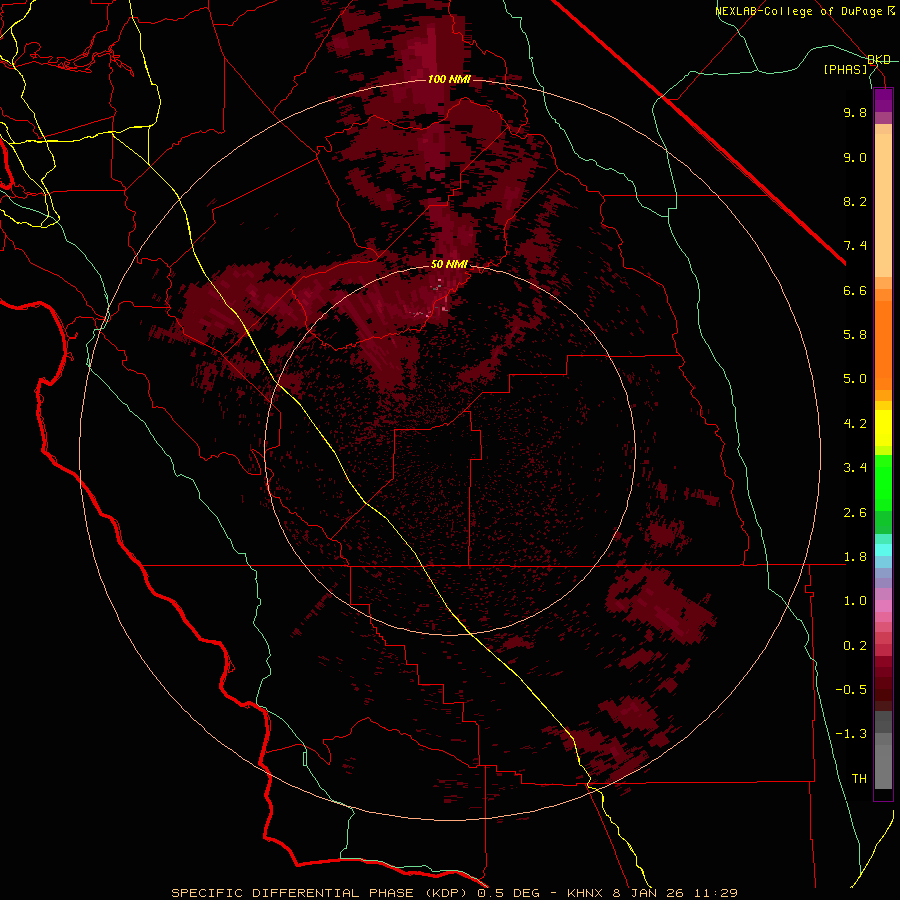Pick the gray band at the scale bottom

point(883,766)
